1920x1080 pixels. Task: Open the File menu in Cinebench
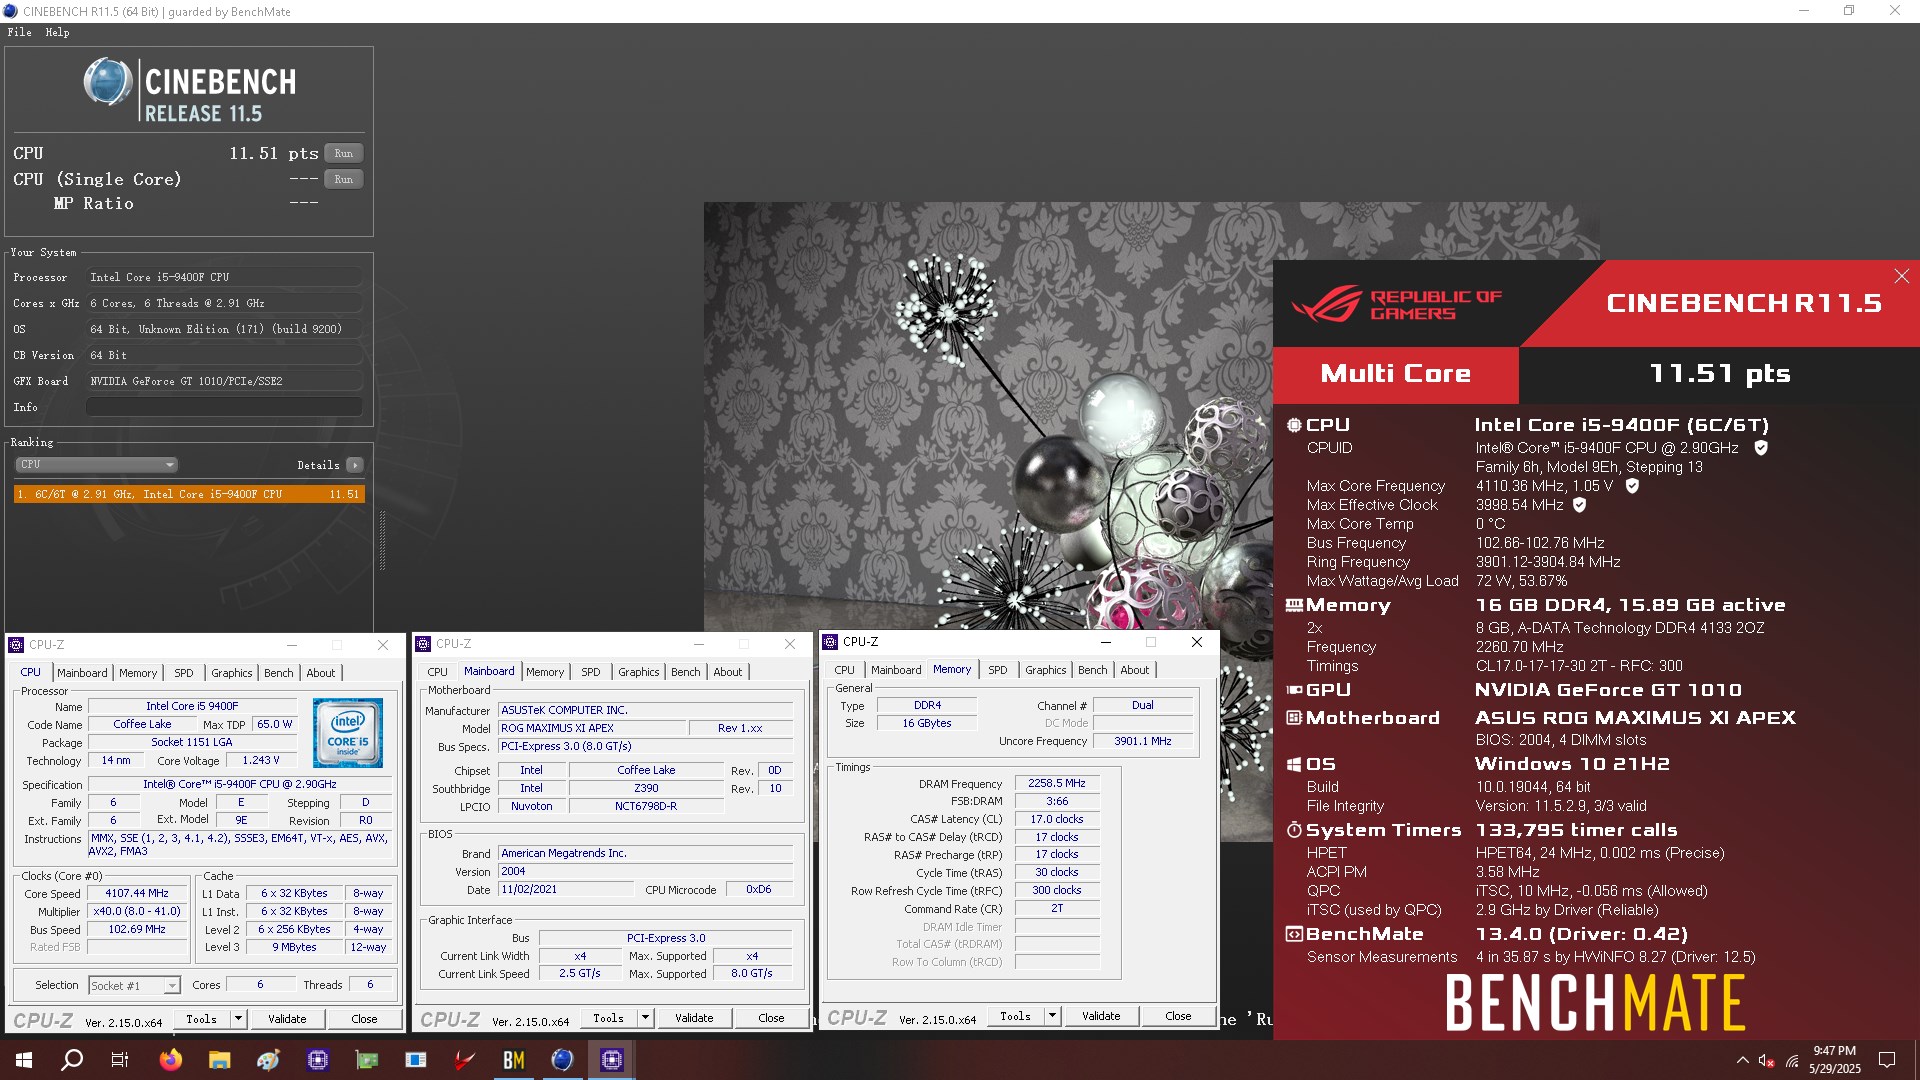pyautogui.click(x=19, y=32)
